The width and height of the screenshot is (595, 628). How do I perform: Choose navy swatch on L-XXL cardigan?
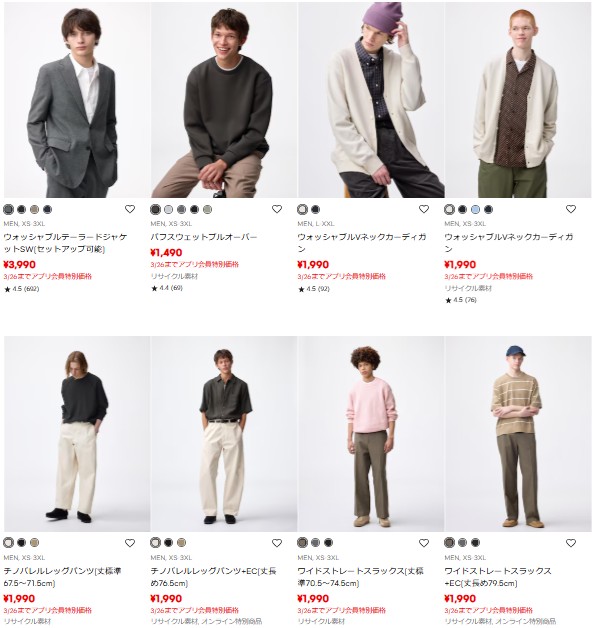(316, 209)
